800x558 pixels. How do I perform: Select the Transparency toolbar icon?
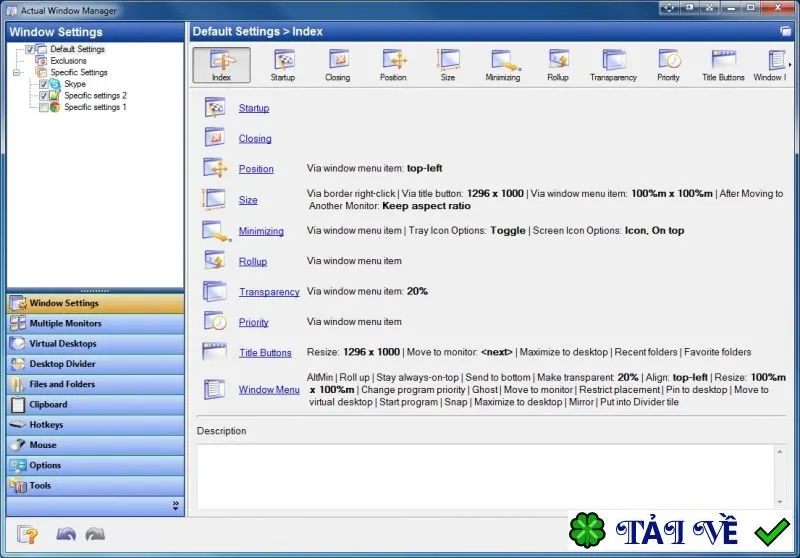point(613,65)
